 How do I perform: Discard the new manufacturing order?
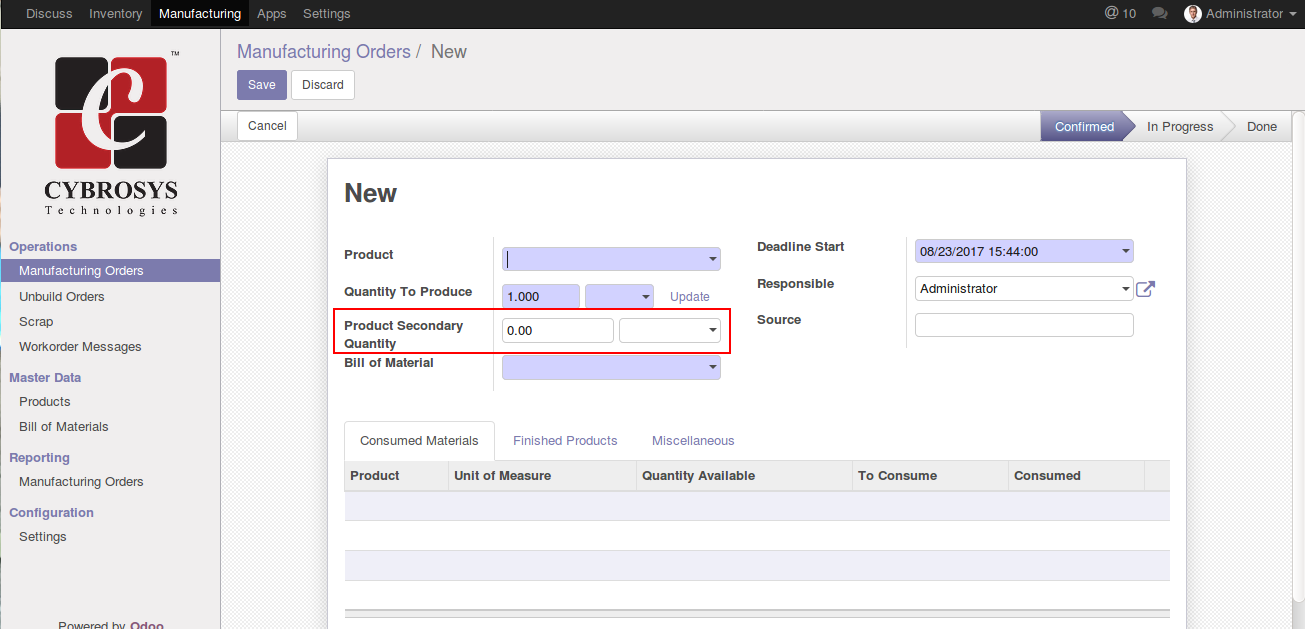[x=323, y=85]
